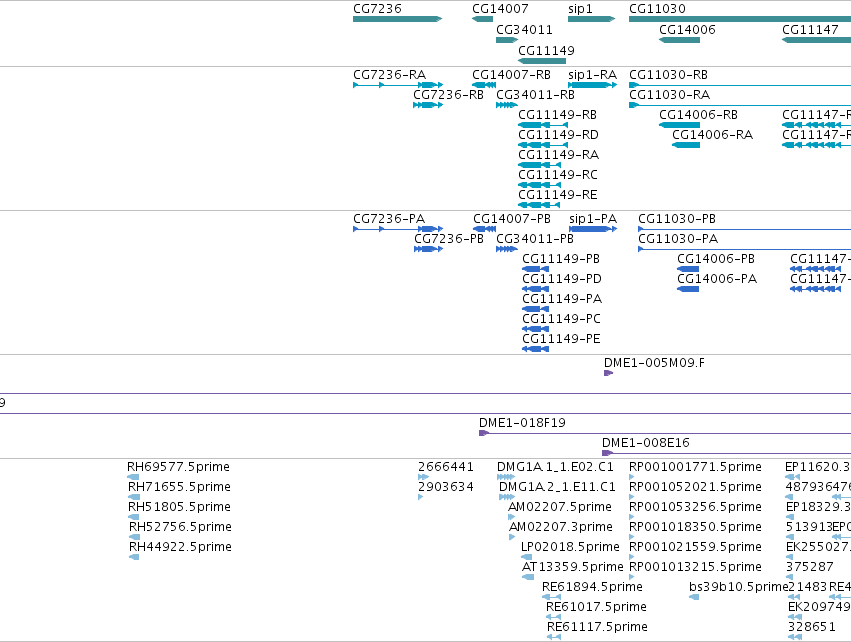Open protein CG14007-PB

[x=485, y=229]
